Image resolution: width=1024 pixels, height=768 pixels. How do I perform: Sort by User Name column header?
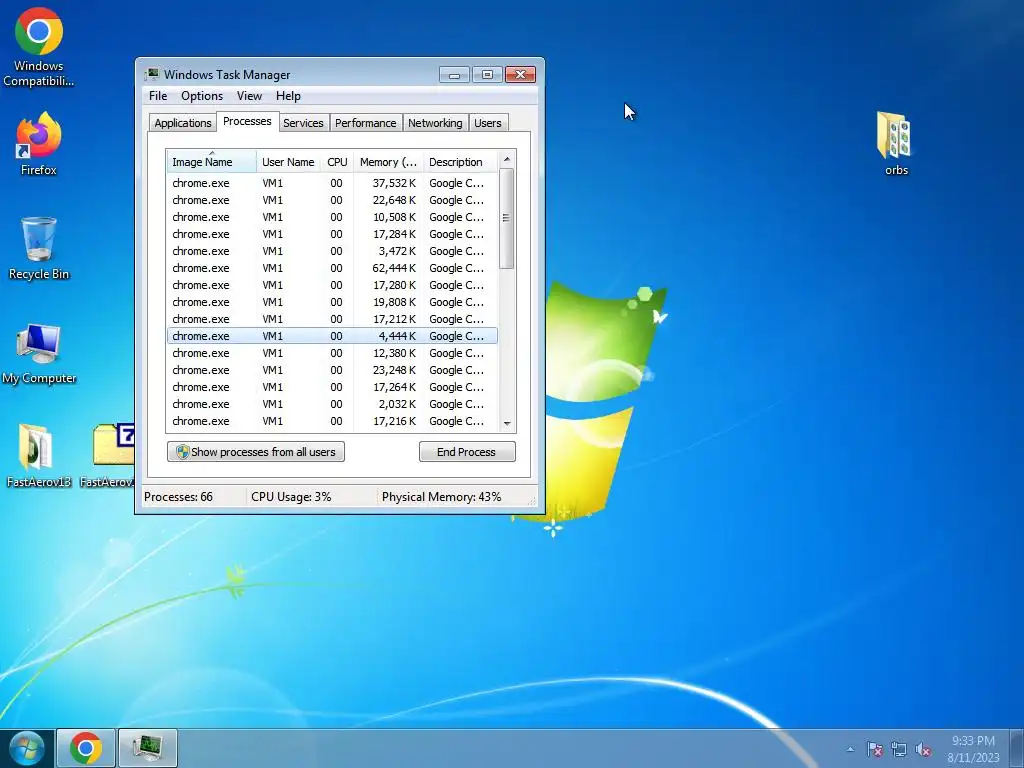coord(288,162)
